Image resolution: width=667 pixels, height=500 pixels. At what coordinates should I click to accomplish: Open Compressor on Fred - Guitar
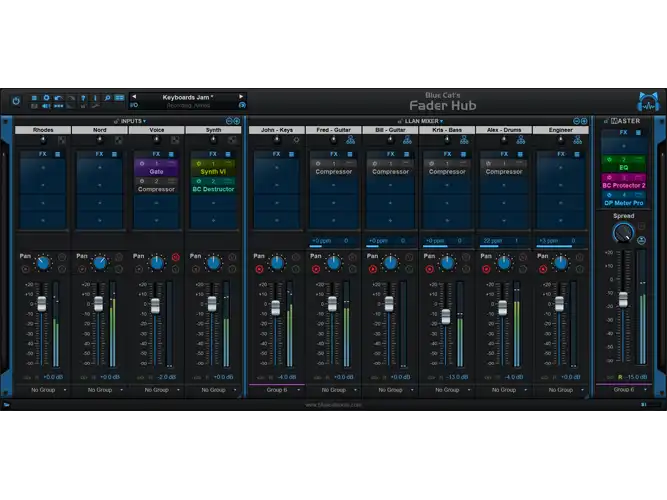coord(334,168)
